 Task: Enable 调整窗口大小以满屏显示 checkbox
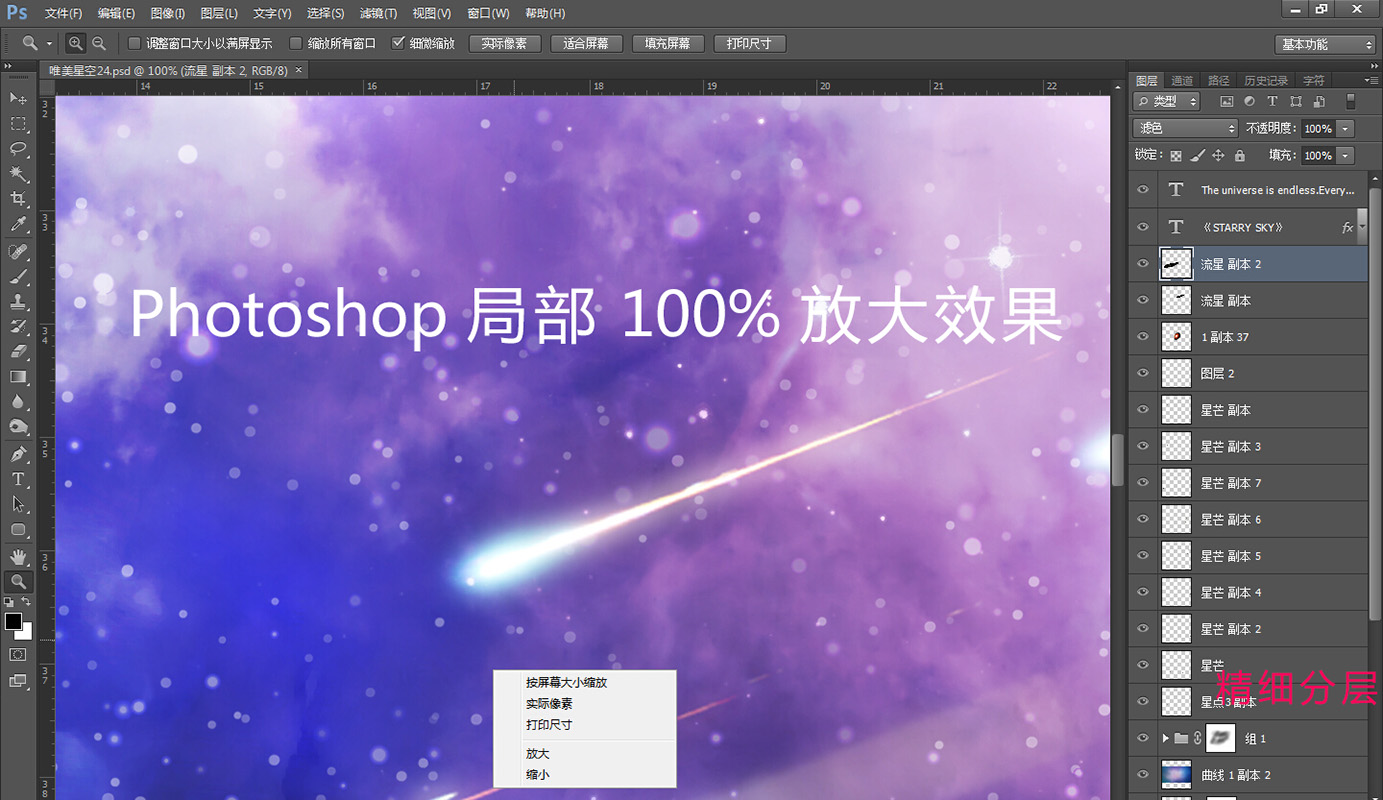click(135, 43)
